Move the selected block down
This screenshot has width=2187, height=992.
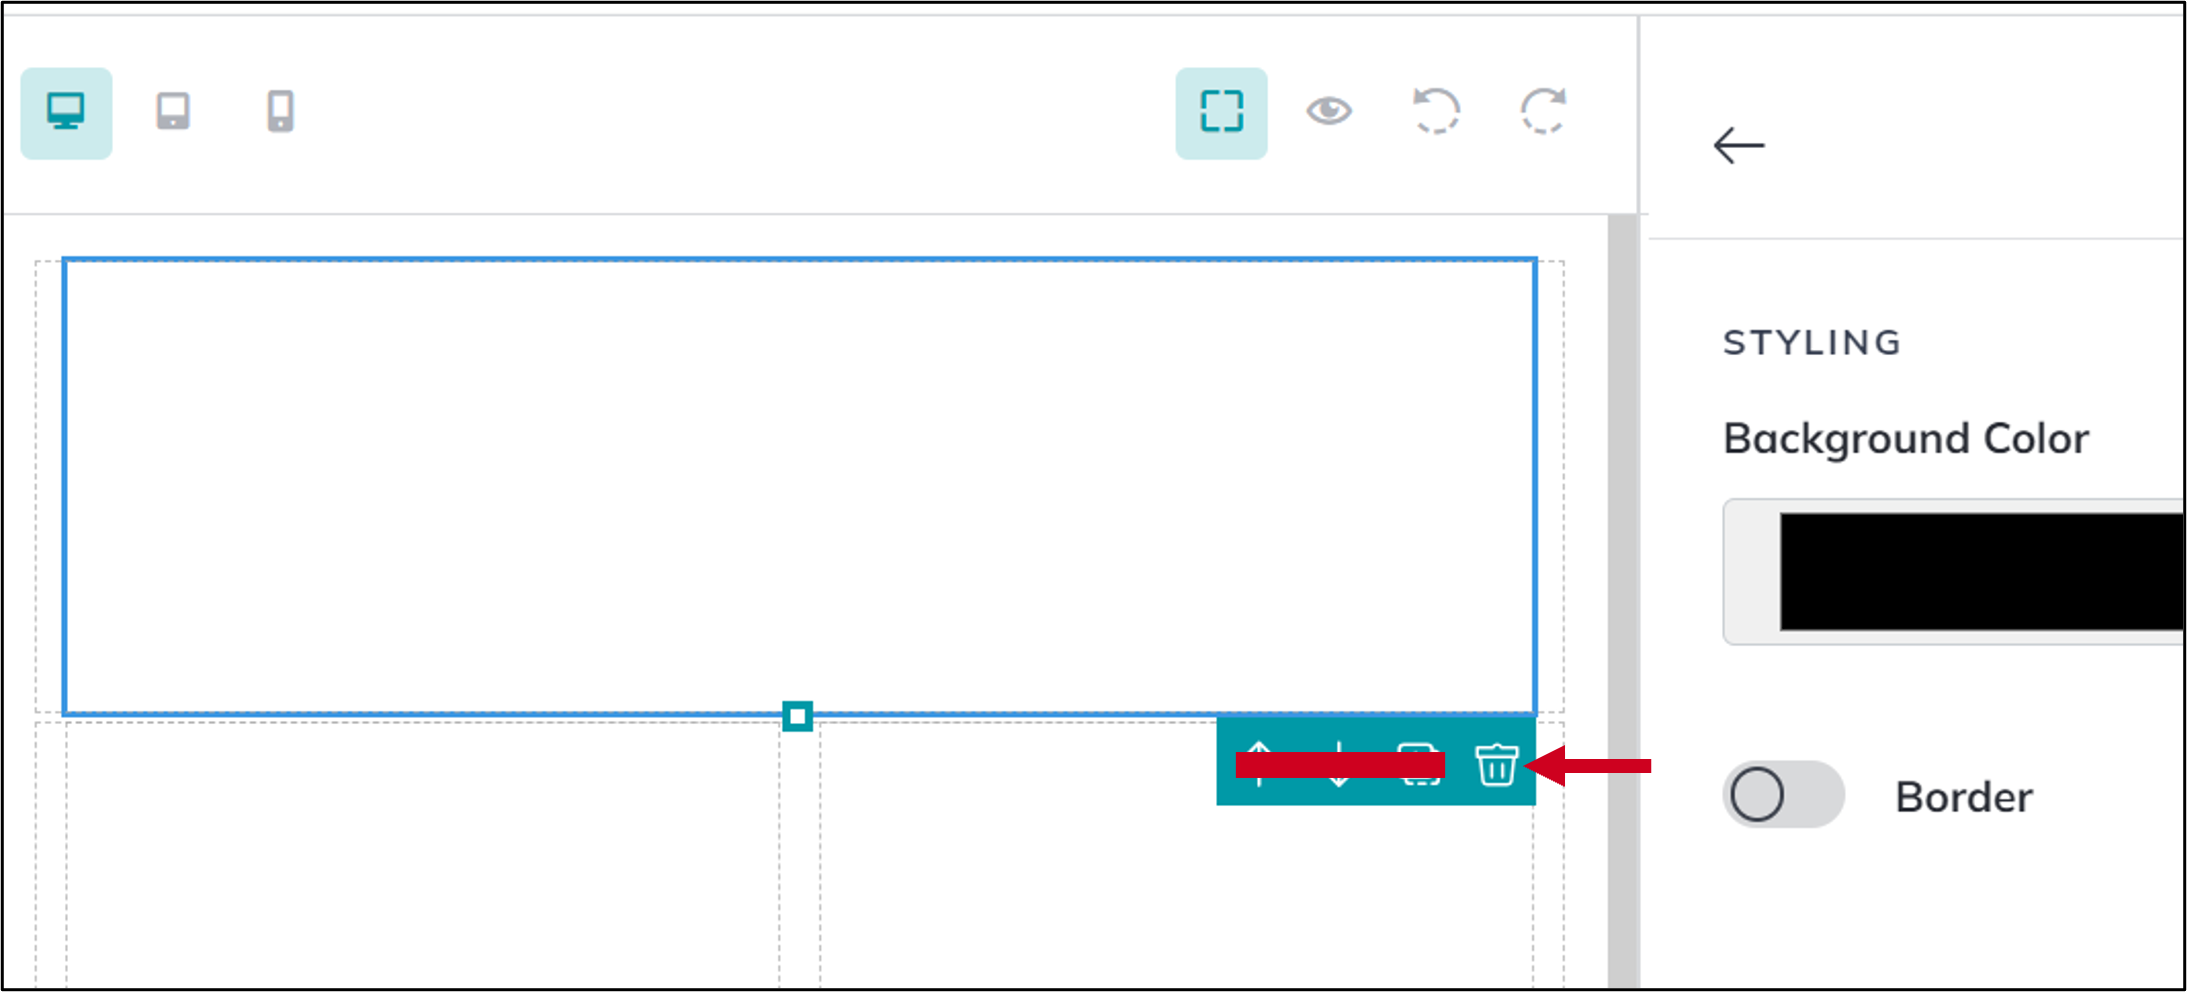tap(1338, 766)
